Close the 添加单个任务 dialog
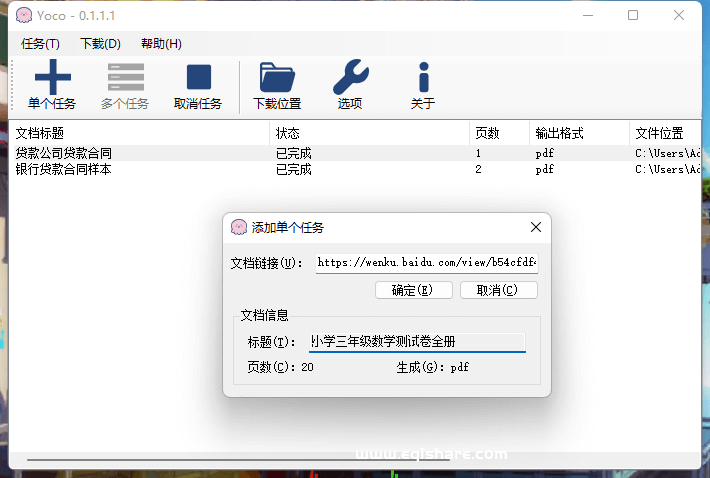Viewport: 710px width, 478px height. point(536,227)
